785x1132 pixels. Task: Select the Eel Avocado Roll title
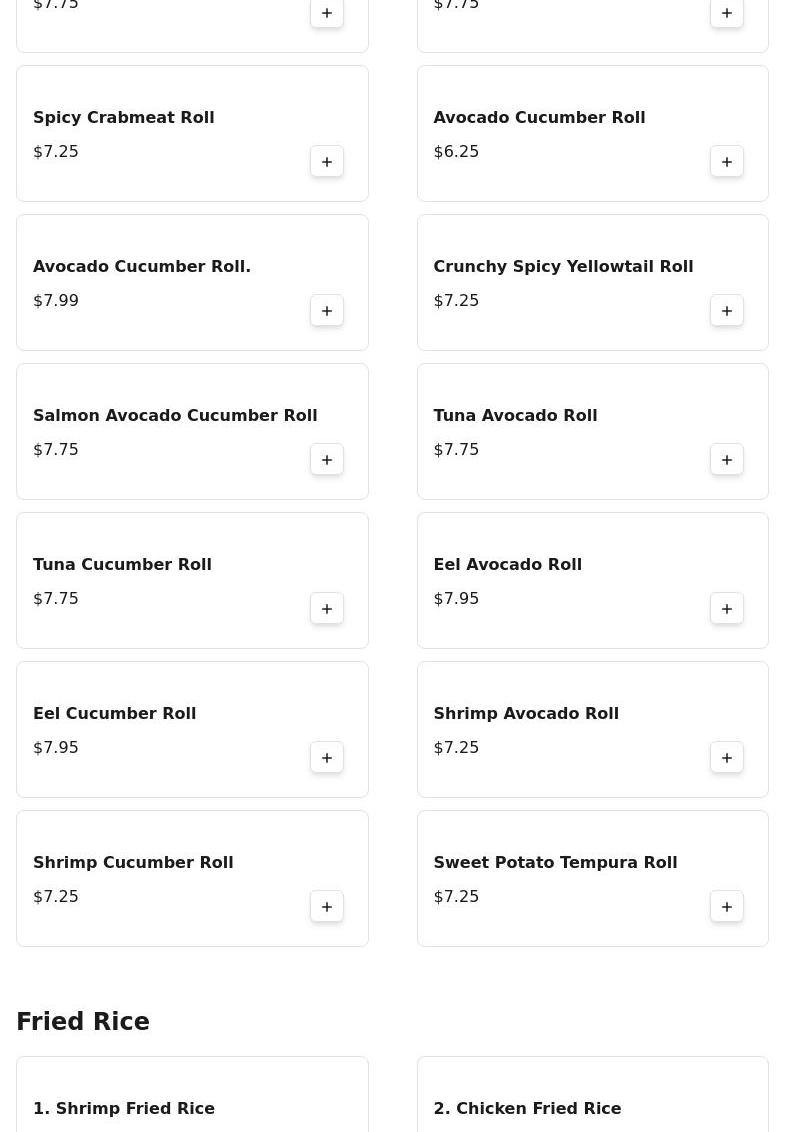coord(507,565)
